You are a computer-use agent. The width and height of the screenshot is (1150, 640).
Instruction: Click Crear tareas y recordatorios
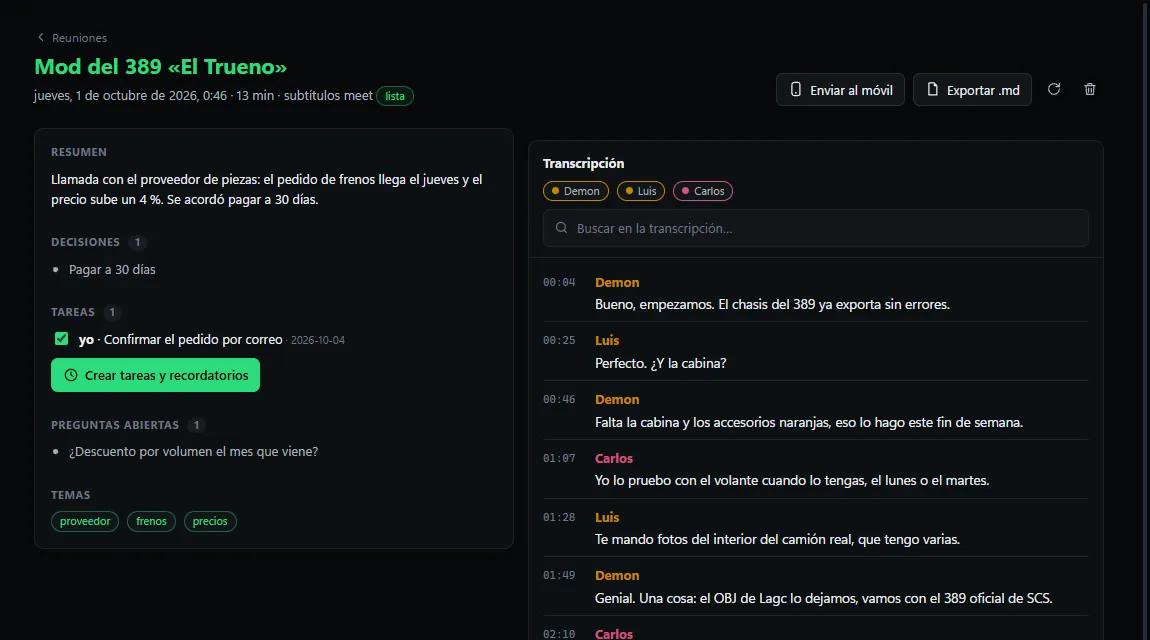(x=155, y=375)
